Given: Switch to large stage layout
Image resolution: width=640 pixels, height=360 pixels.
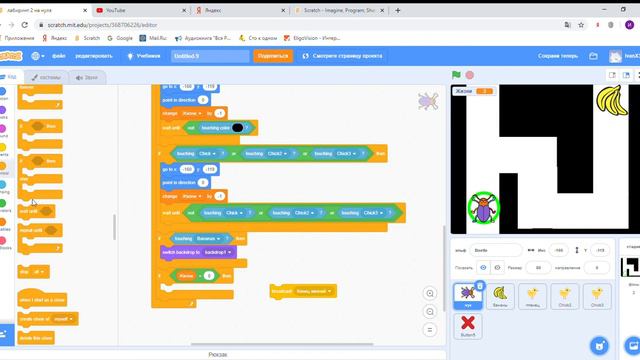Looking at the screenshot, I should click(626, 75).
